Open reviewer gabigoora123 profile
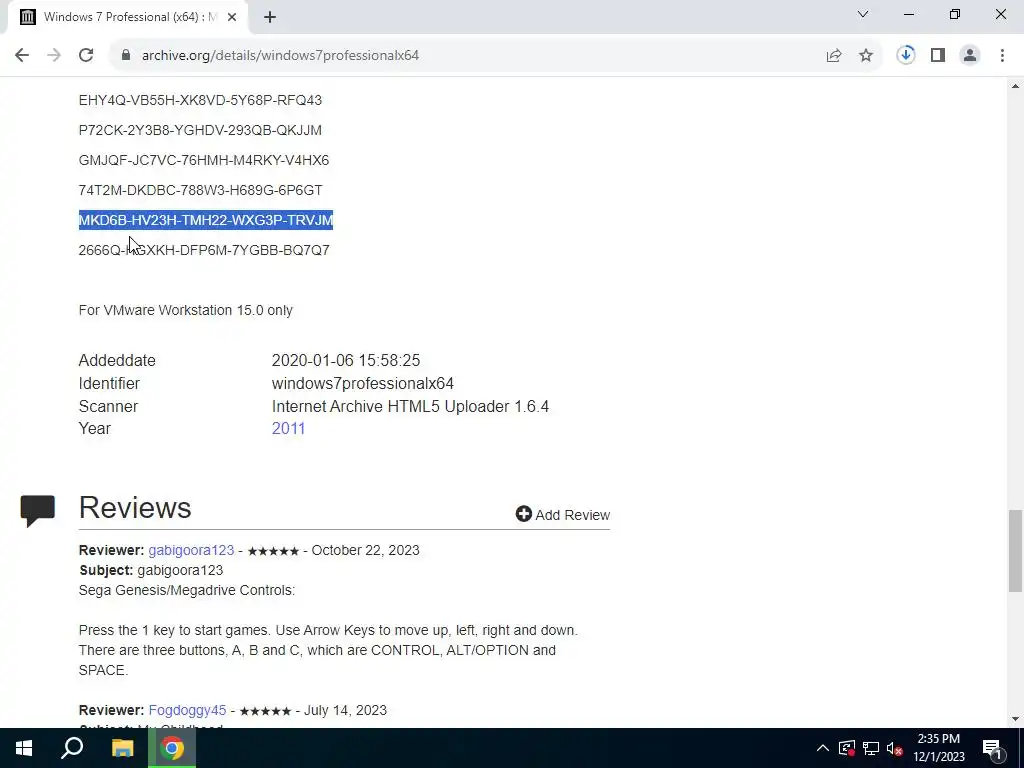The width and height of the screenshot is (1024, 768). pos(191,550)
